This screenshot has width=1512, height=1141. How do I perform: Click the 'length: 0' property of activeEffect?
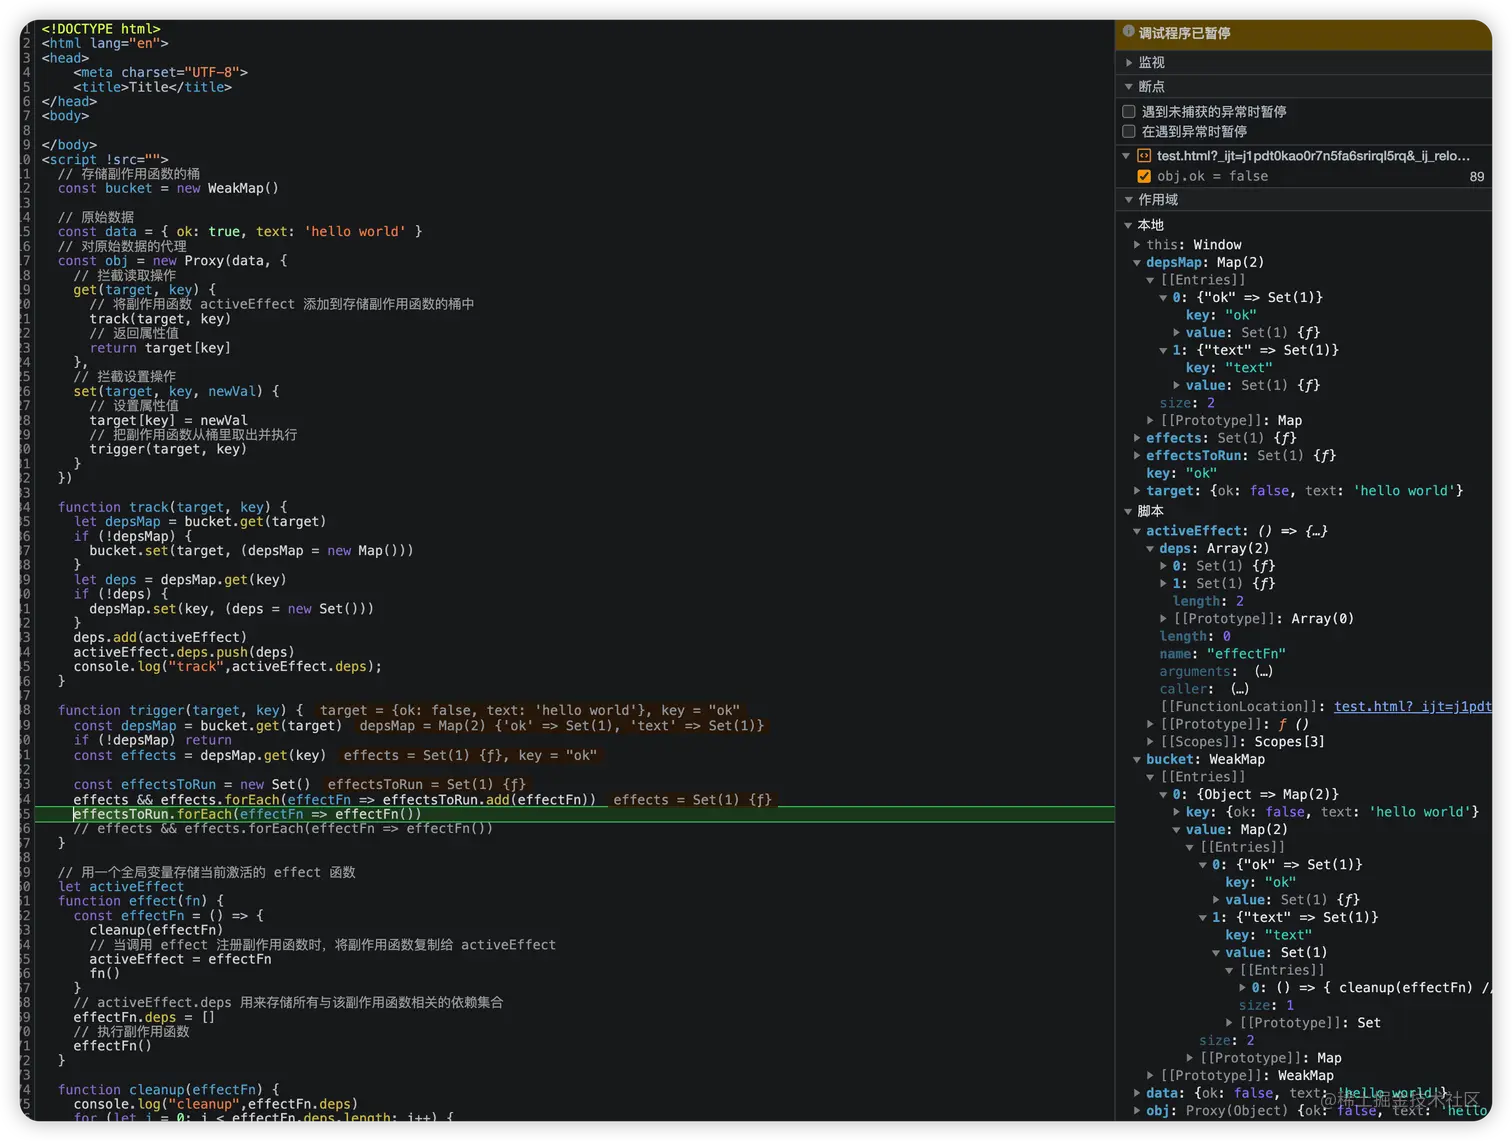[x=1195, y=637]
